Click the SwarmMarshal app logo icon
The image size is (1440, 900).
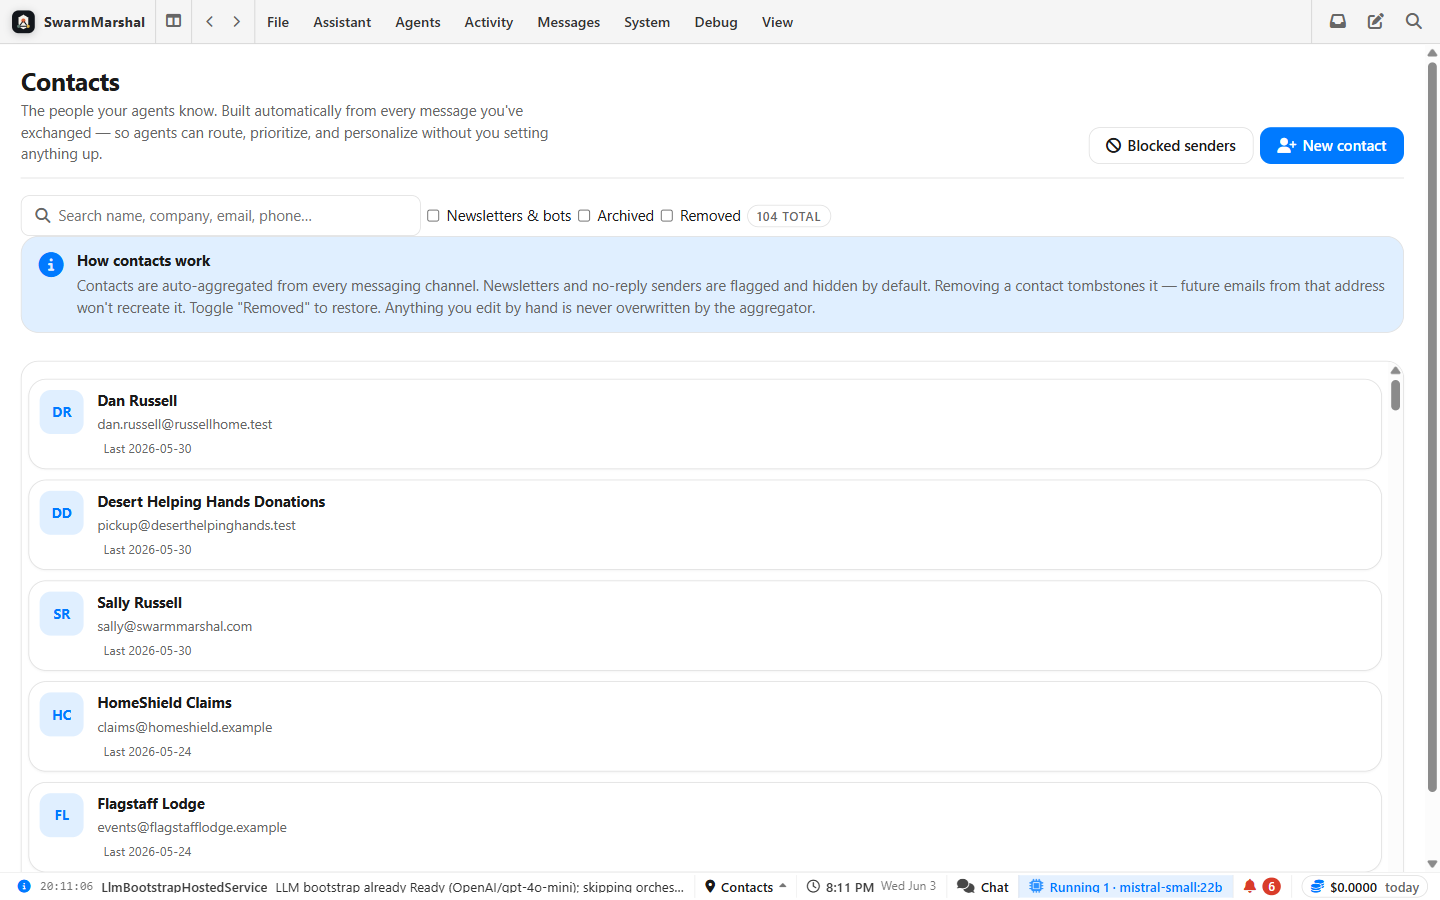tap(24, 22)
